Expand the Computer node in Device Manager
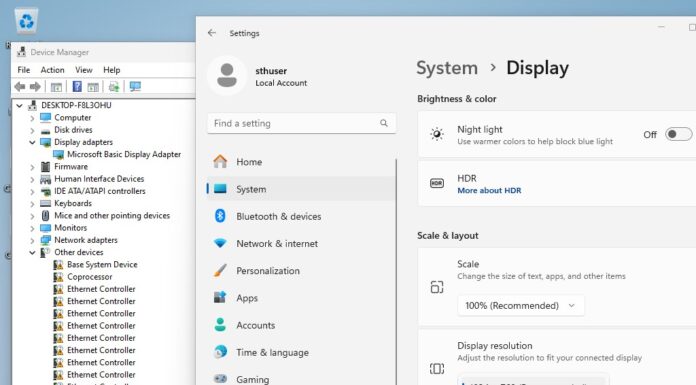The image size is (696, 385). click(x=32, y=118)
